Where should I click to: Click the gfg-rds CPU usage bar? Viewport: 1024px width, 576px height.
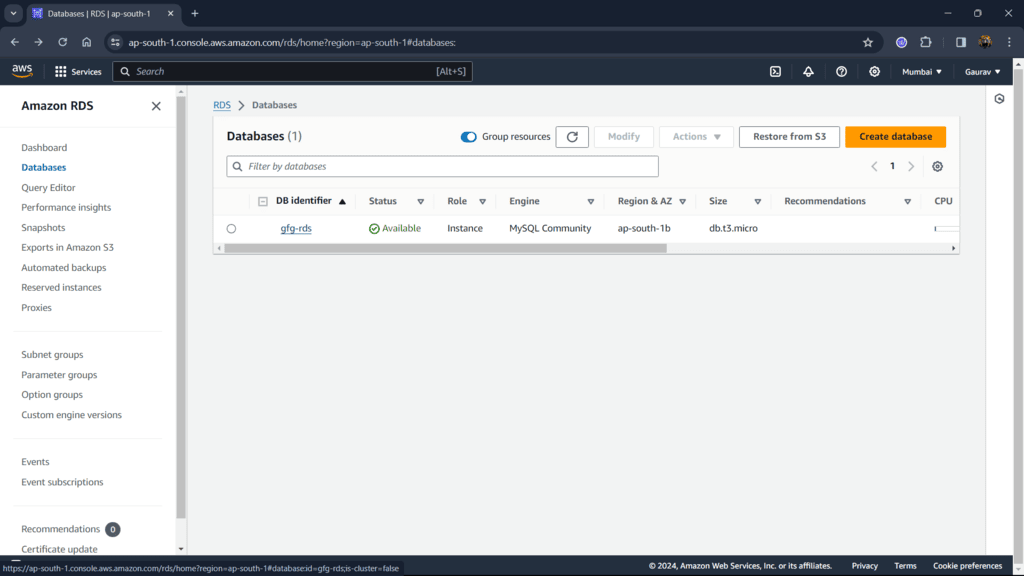click(946, 229)
